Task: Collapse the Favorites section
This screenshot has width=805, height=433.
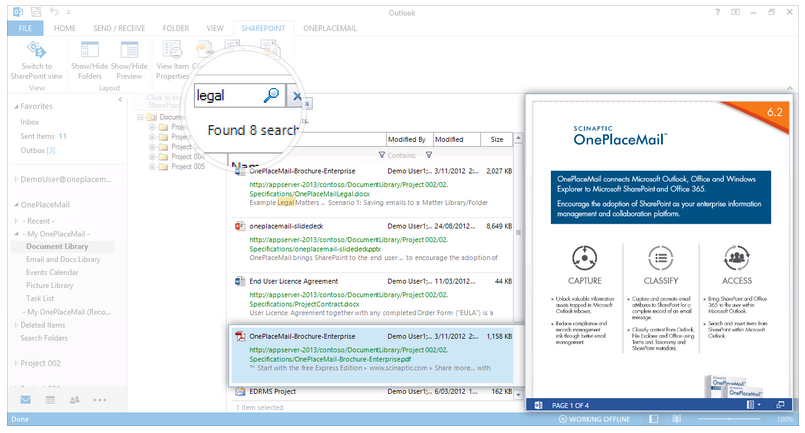Action: coord(15,105)
